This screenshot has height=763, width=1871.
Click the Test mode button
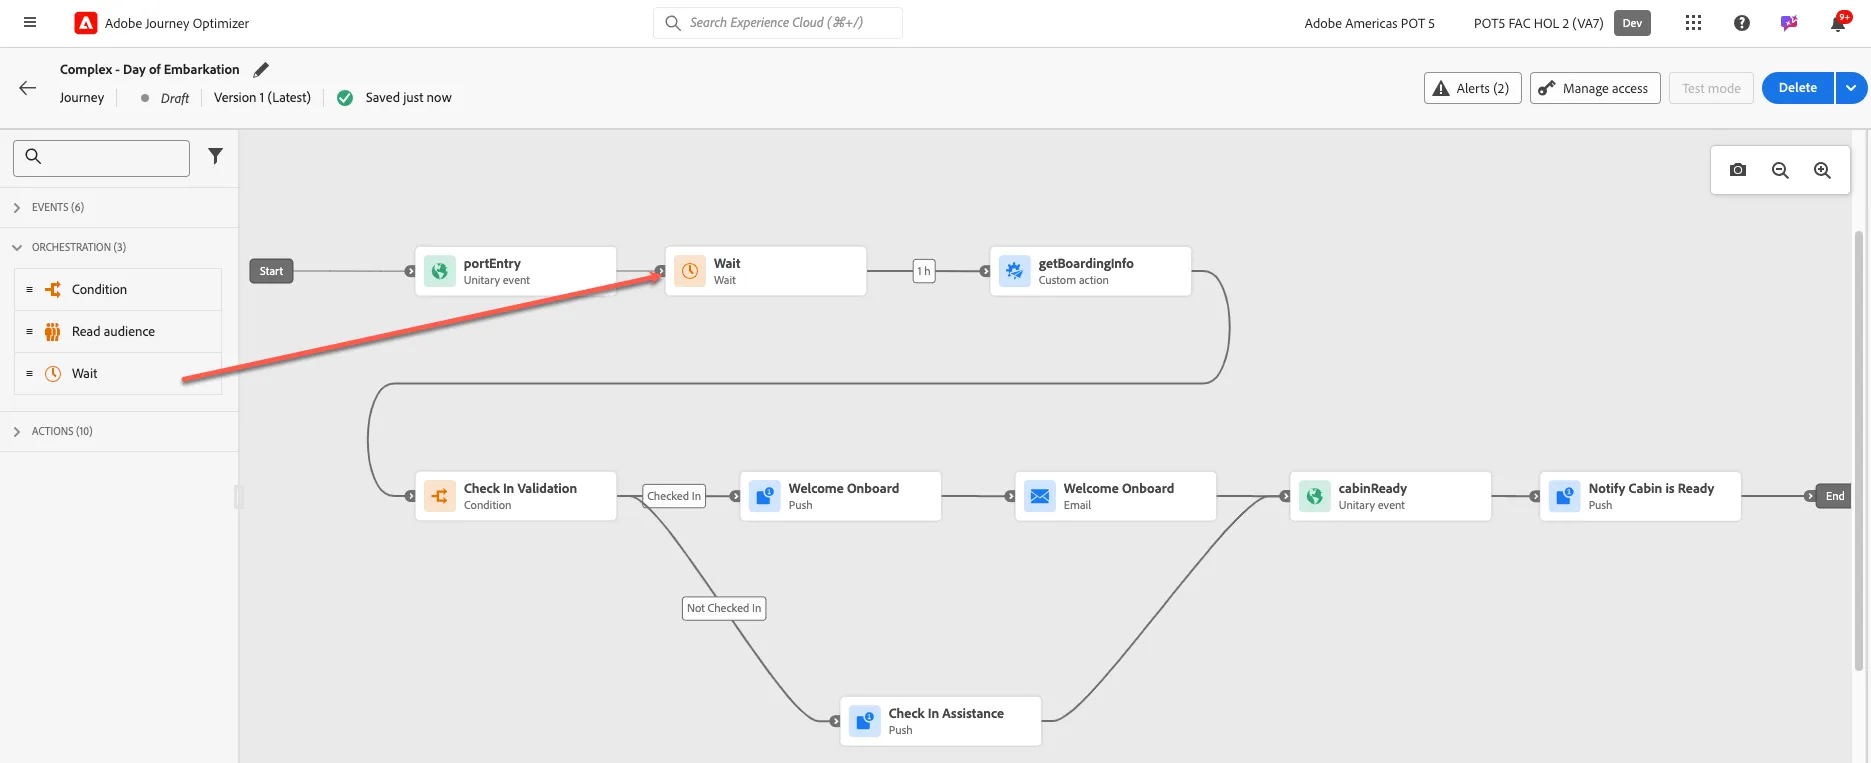click(1711, 88)
